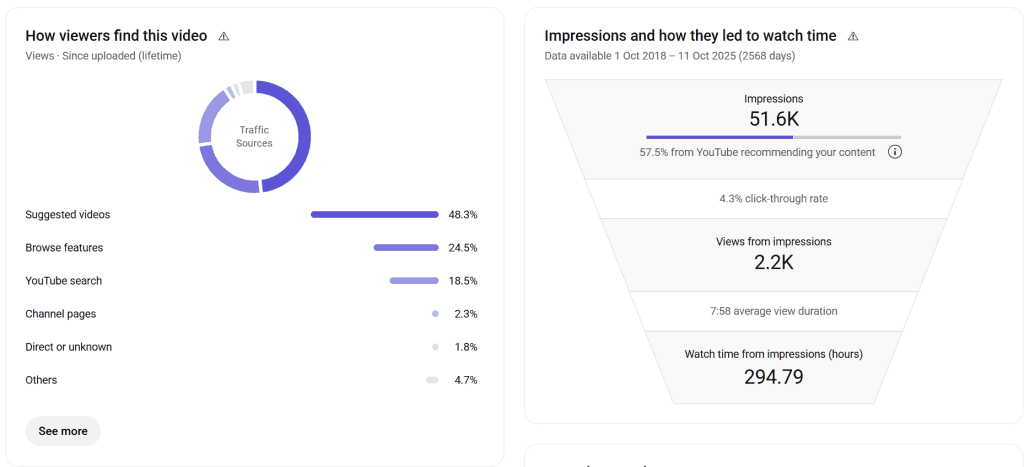Click Watch time from impressions 294.79 value

click(773, 376)
